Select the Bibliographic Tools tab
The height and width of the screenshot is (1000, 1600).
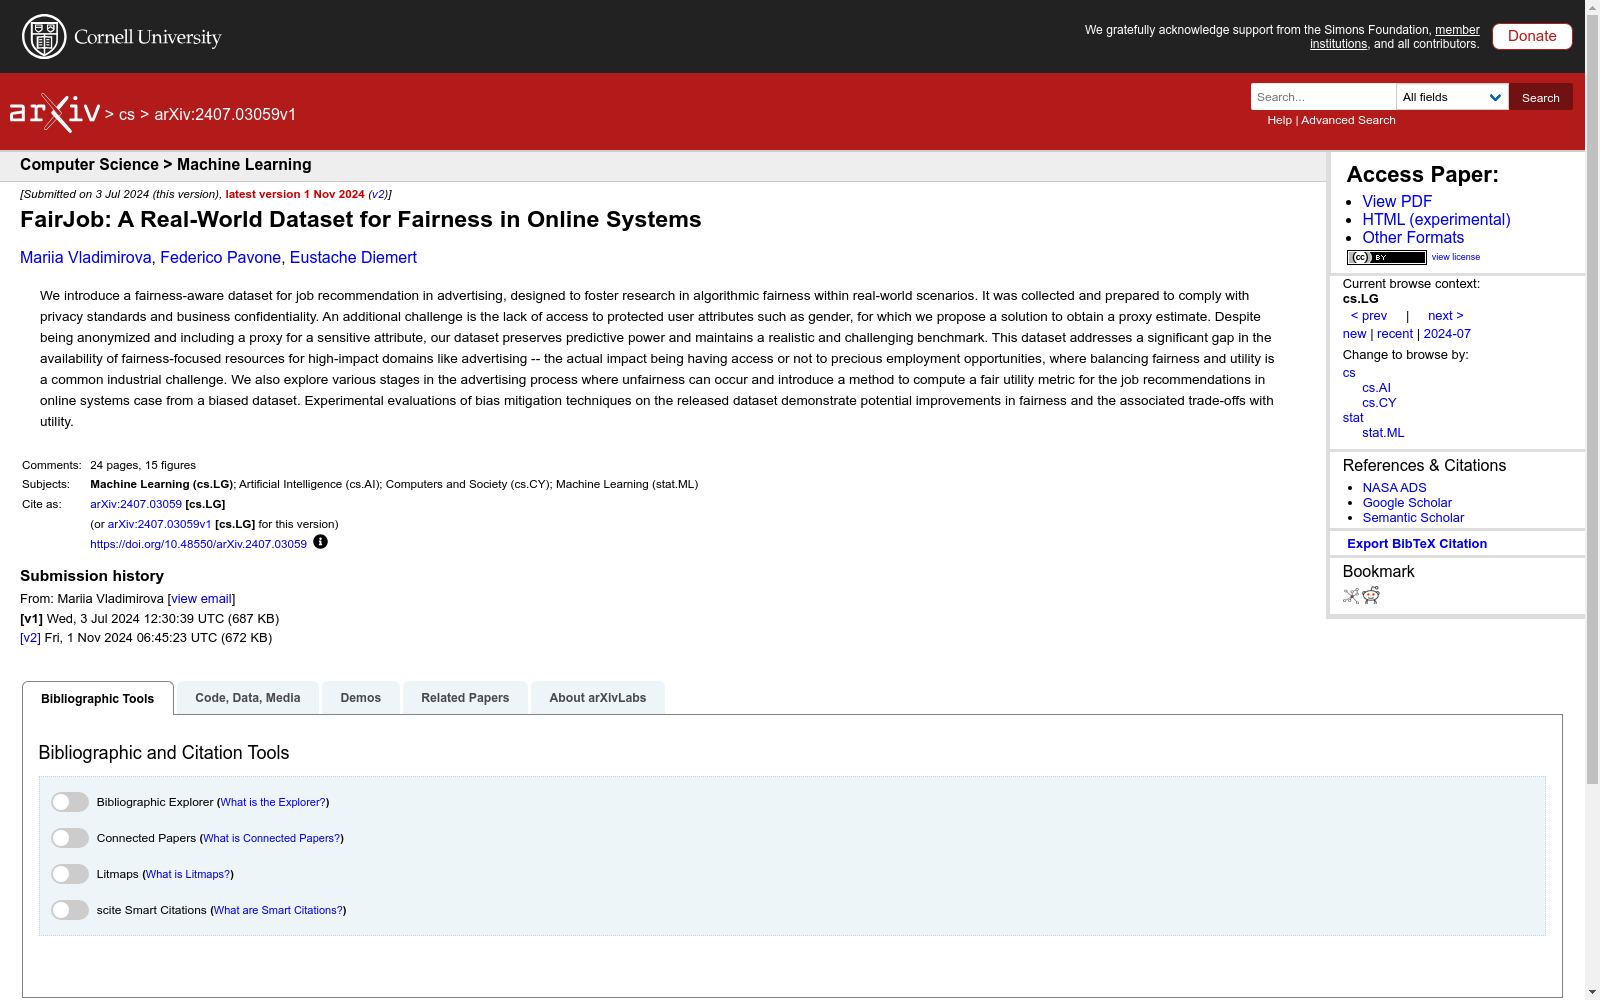[x=98, y=699]
